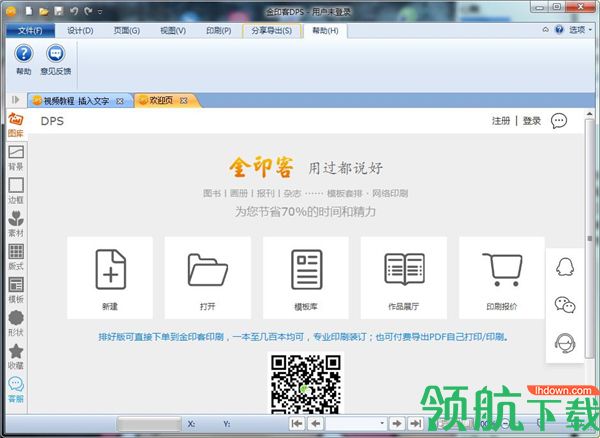This screenshot has height=438, width=600.
Task: Select the 帮助(H) ribbon tab
Action: (x=325, y=31)
